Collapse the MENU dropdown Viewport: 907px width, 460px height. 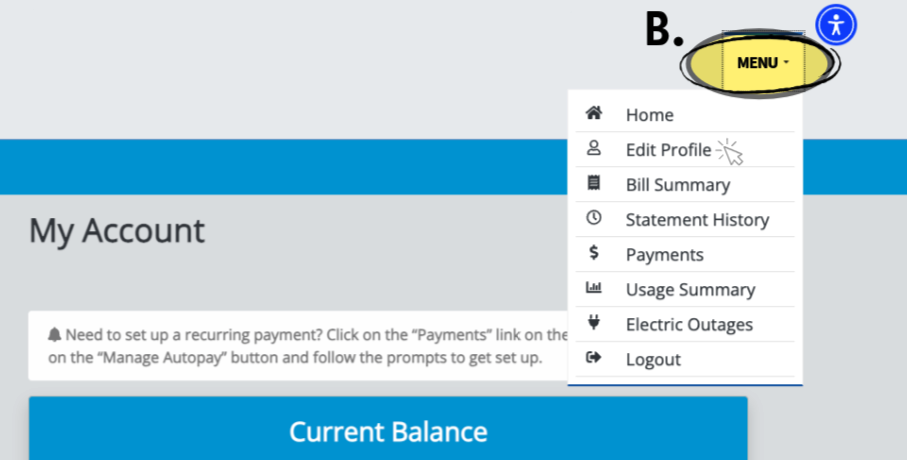(763, 63)
